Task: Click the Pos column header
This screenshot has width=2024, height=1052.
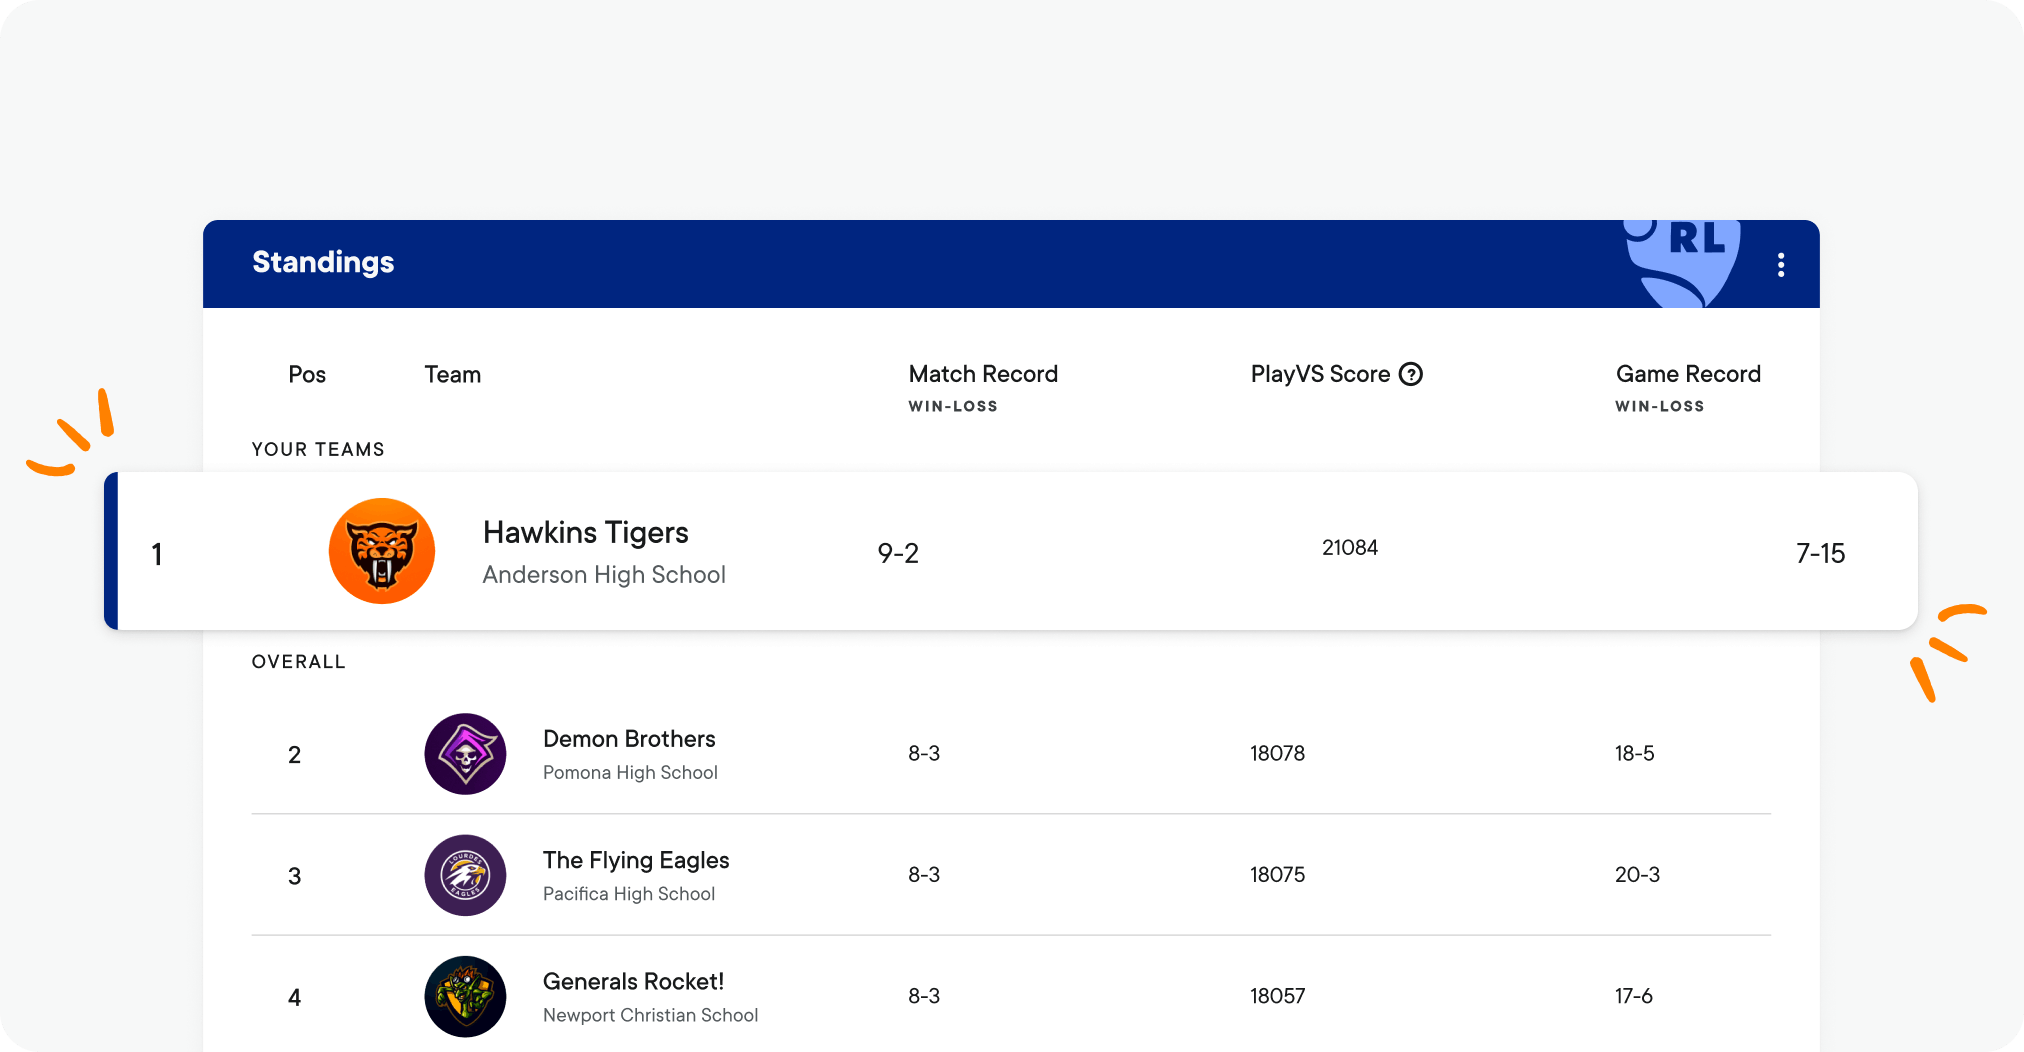Action: click(x=307, y=375)
